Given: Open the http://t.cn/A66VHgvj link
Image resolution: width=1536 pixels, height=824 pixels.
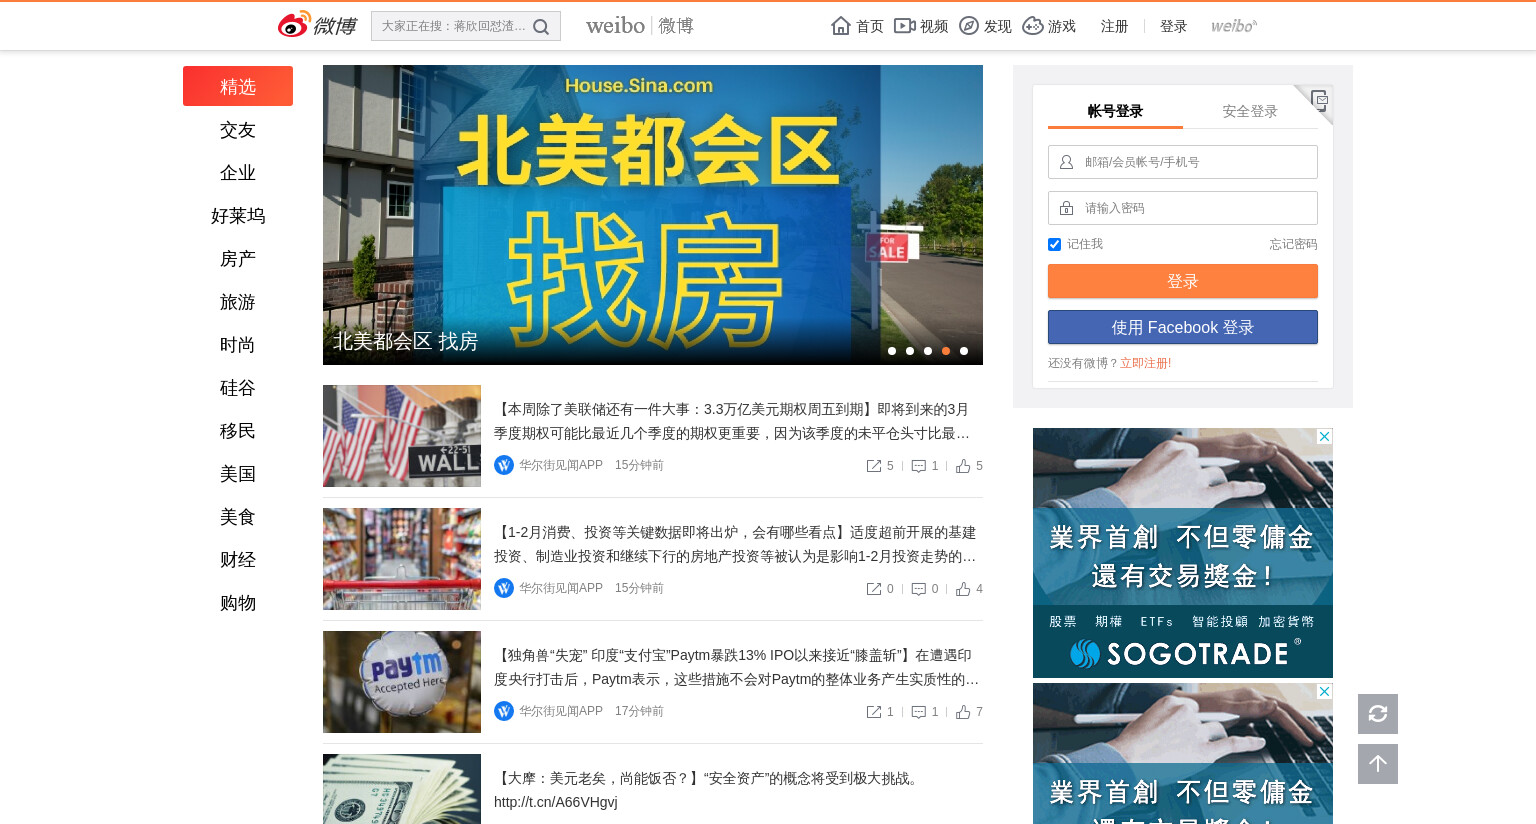Looking at the screenshot, I should pyautogui.click(x=556, y=802).
